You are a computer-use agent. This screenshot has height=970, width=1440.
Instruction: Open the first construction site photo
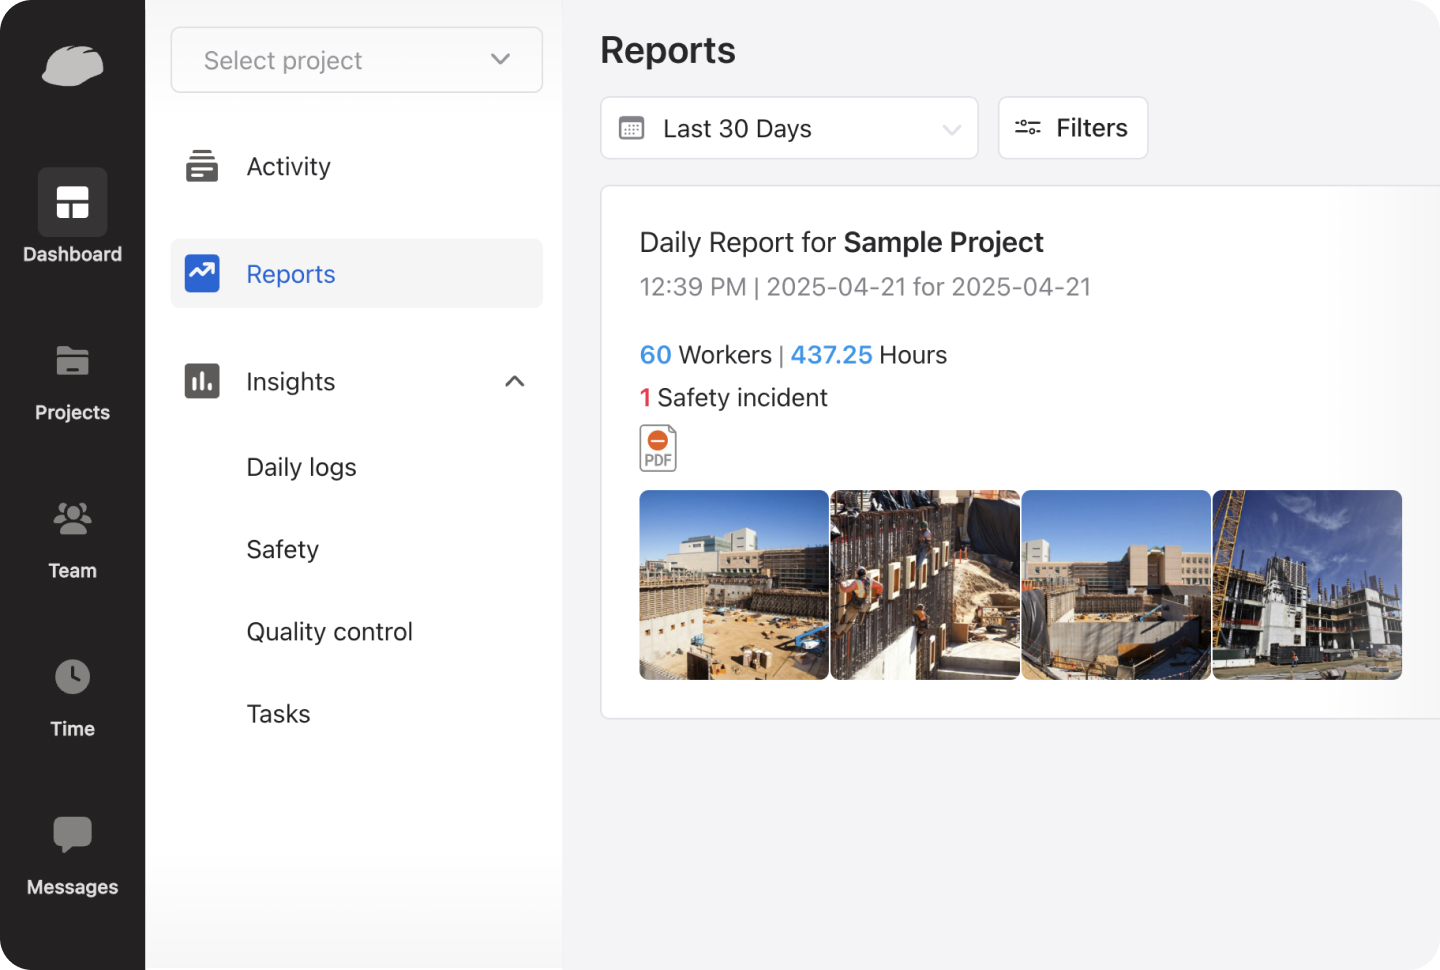coord(733,585)
